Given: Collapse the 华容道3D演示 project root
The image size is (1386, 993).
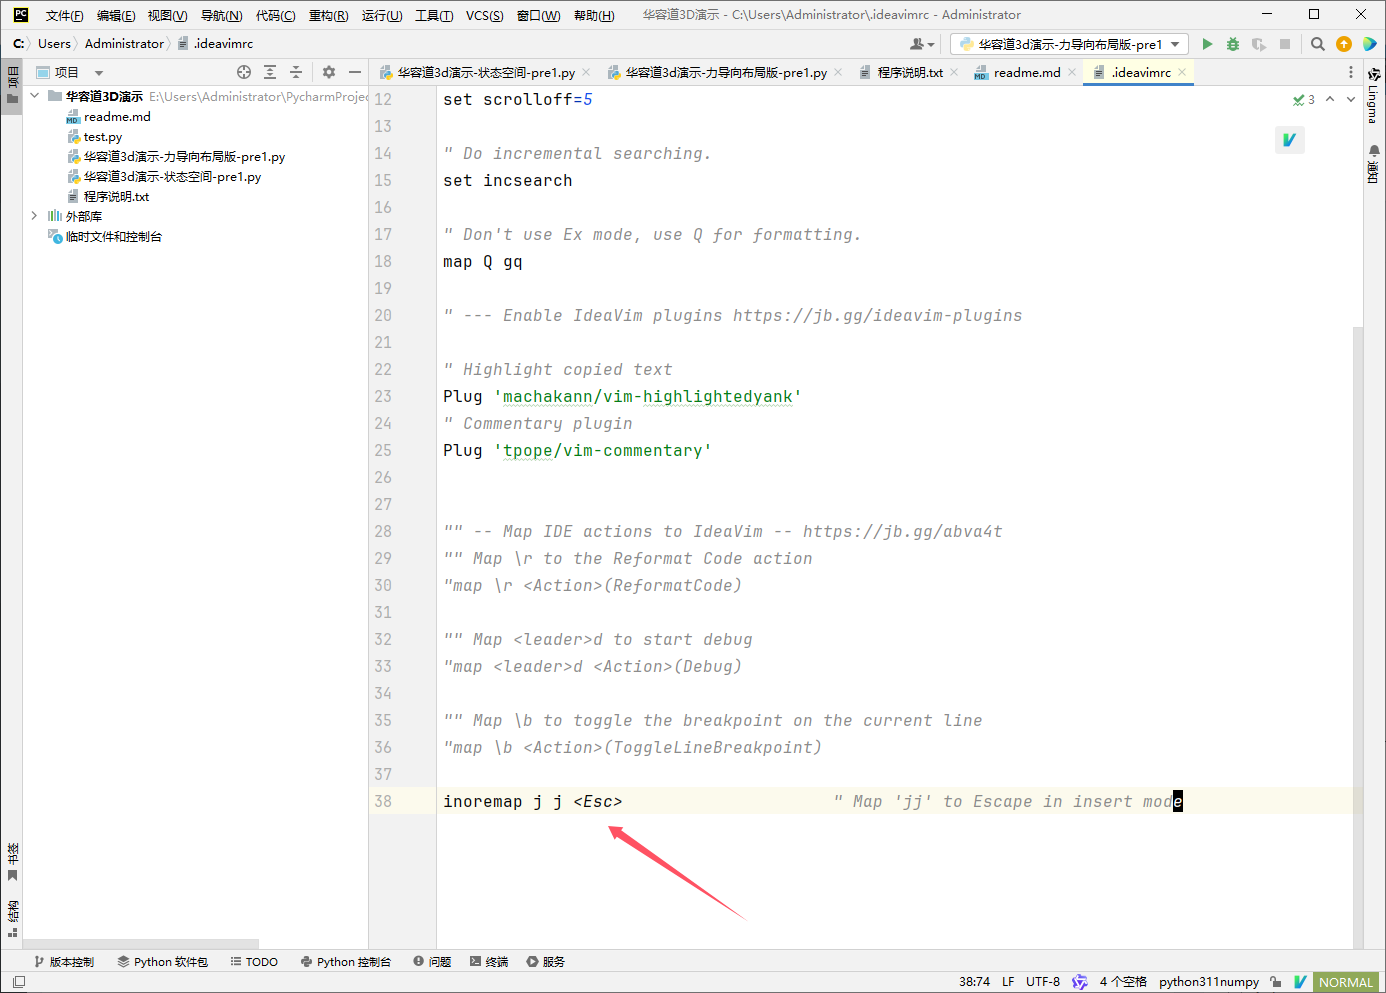Looking at the screenshot, I should point(35,96).
